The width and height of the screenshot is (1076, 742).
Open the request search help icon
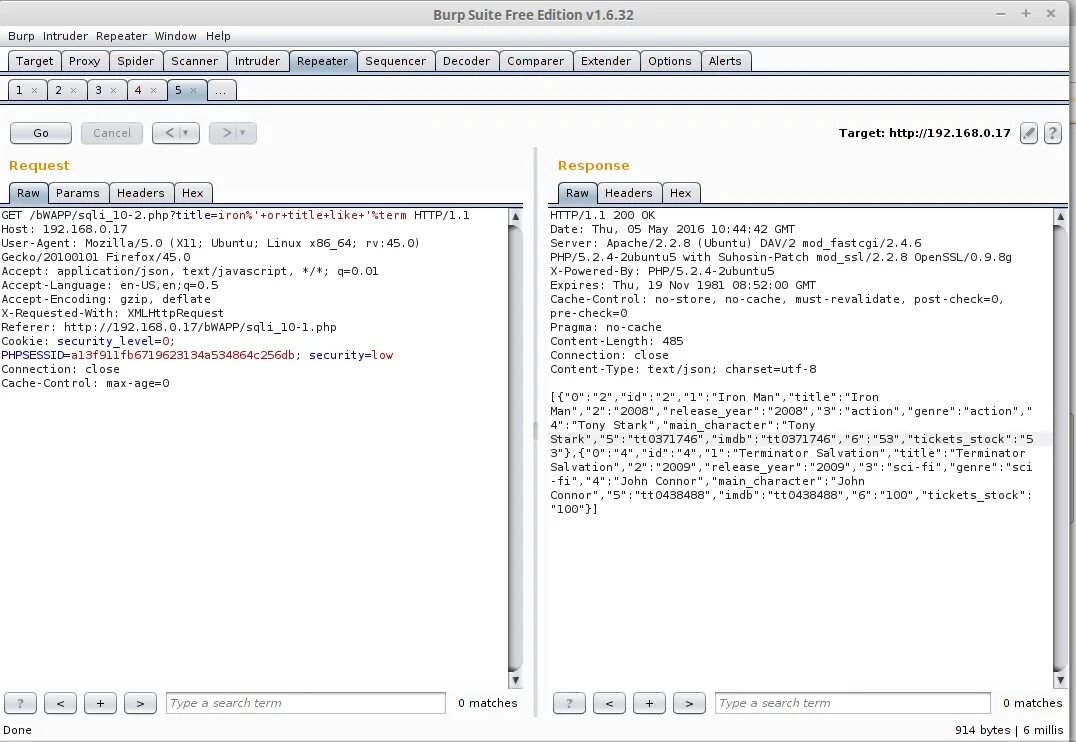pos(21,703)
